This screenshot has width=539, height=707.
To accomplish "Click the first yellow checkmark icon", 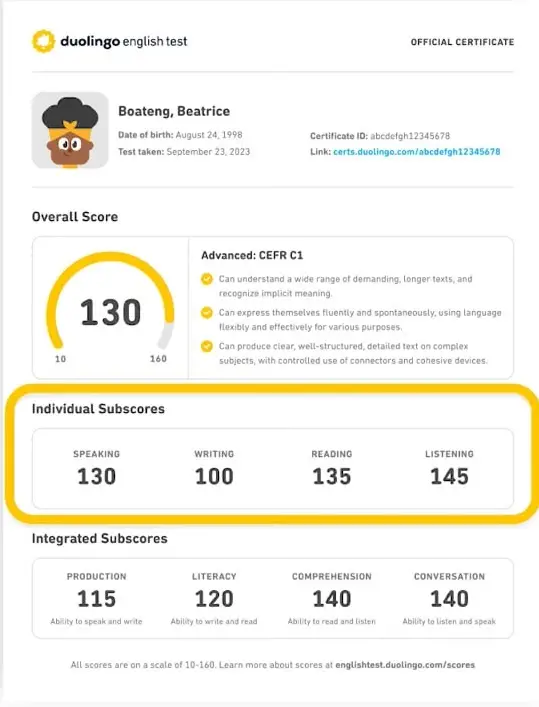I will tap(207, 279).
